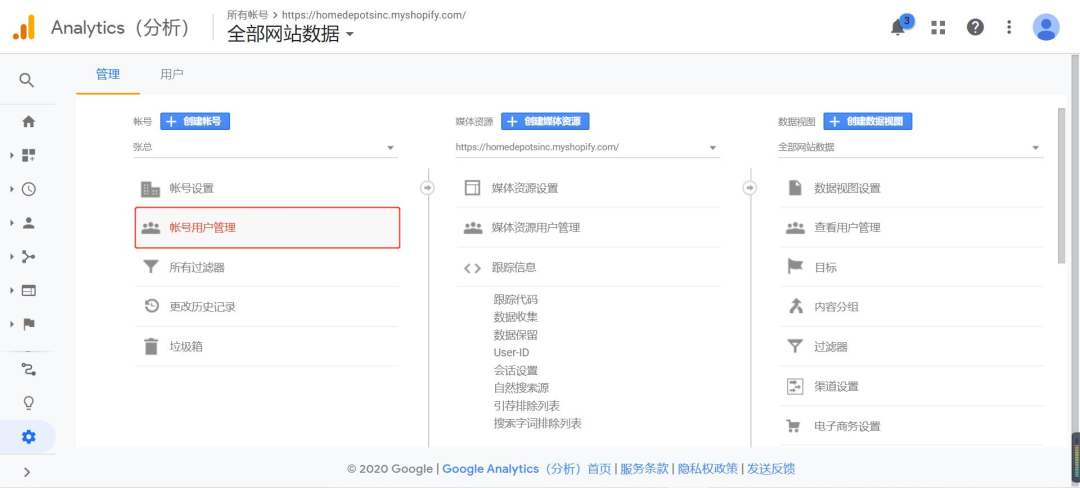Click the user profile avatar
The height and width of the screenshot is (488, 1080).
tap(1046, 28)
